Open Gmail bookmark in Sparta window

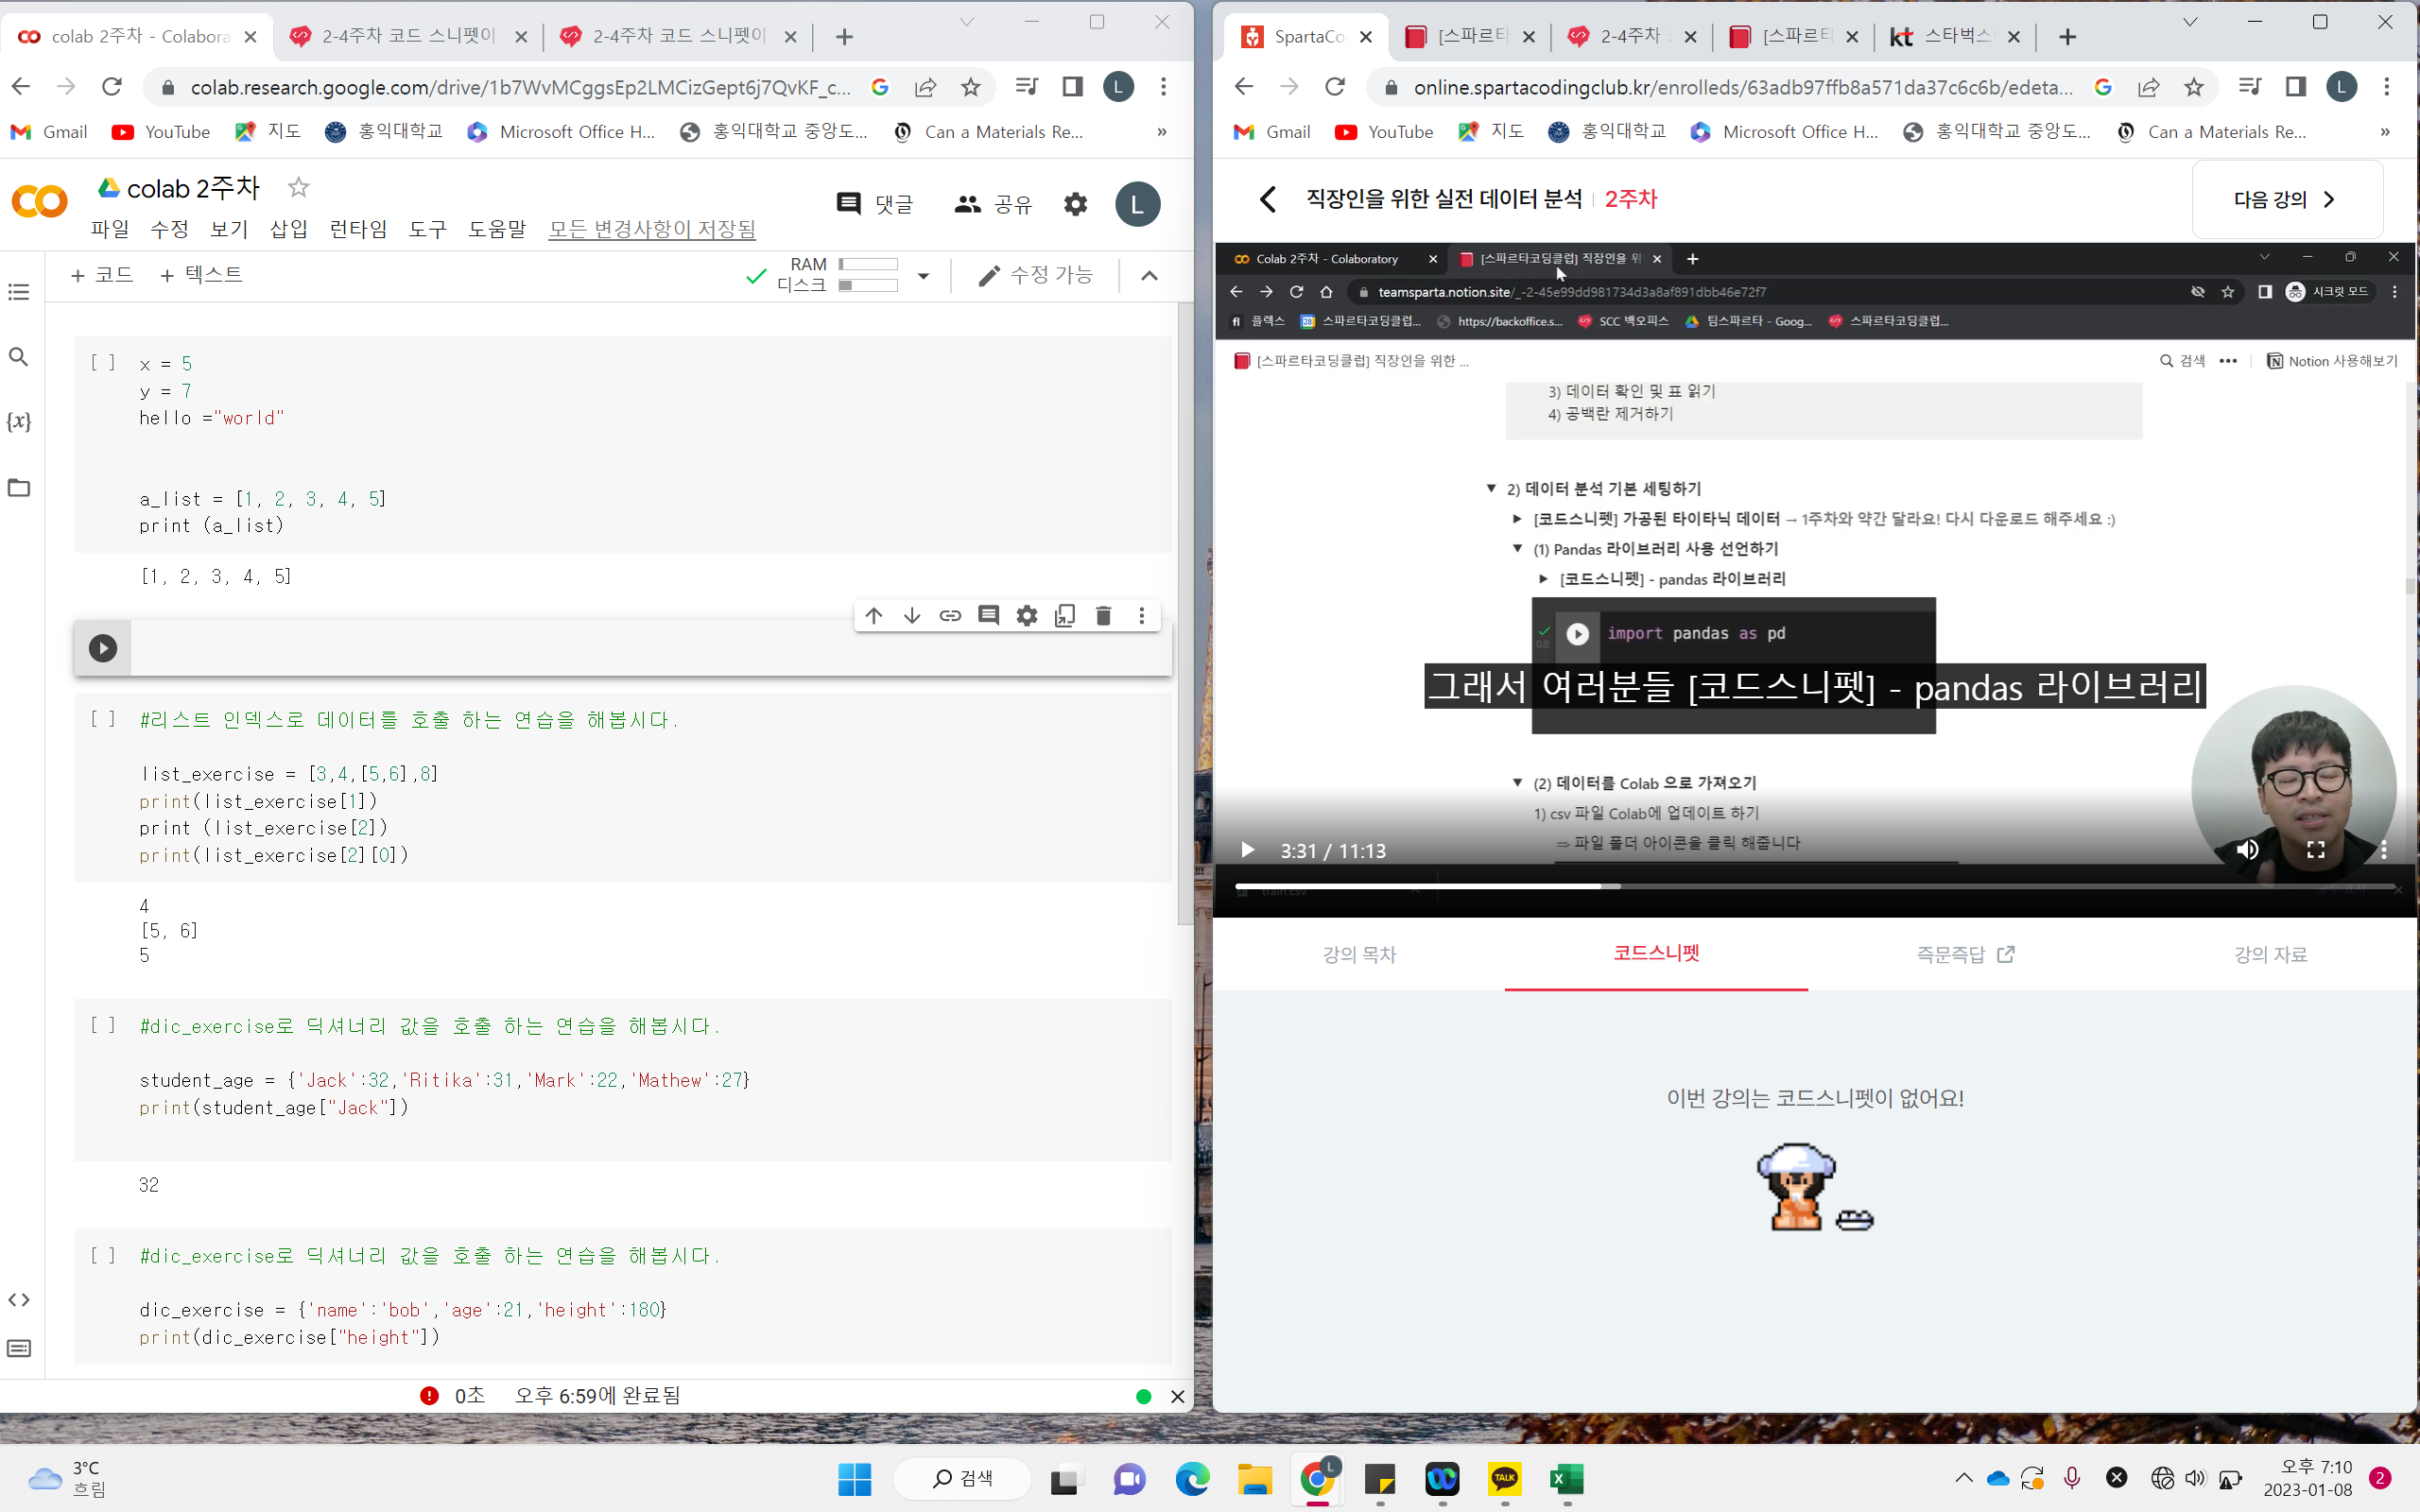click(1271, 132)
